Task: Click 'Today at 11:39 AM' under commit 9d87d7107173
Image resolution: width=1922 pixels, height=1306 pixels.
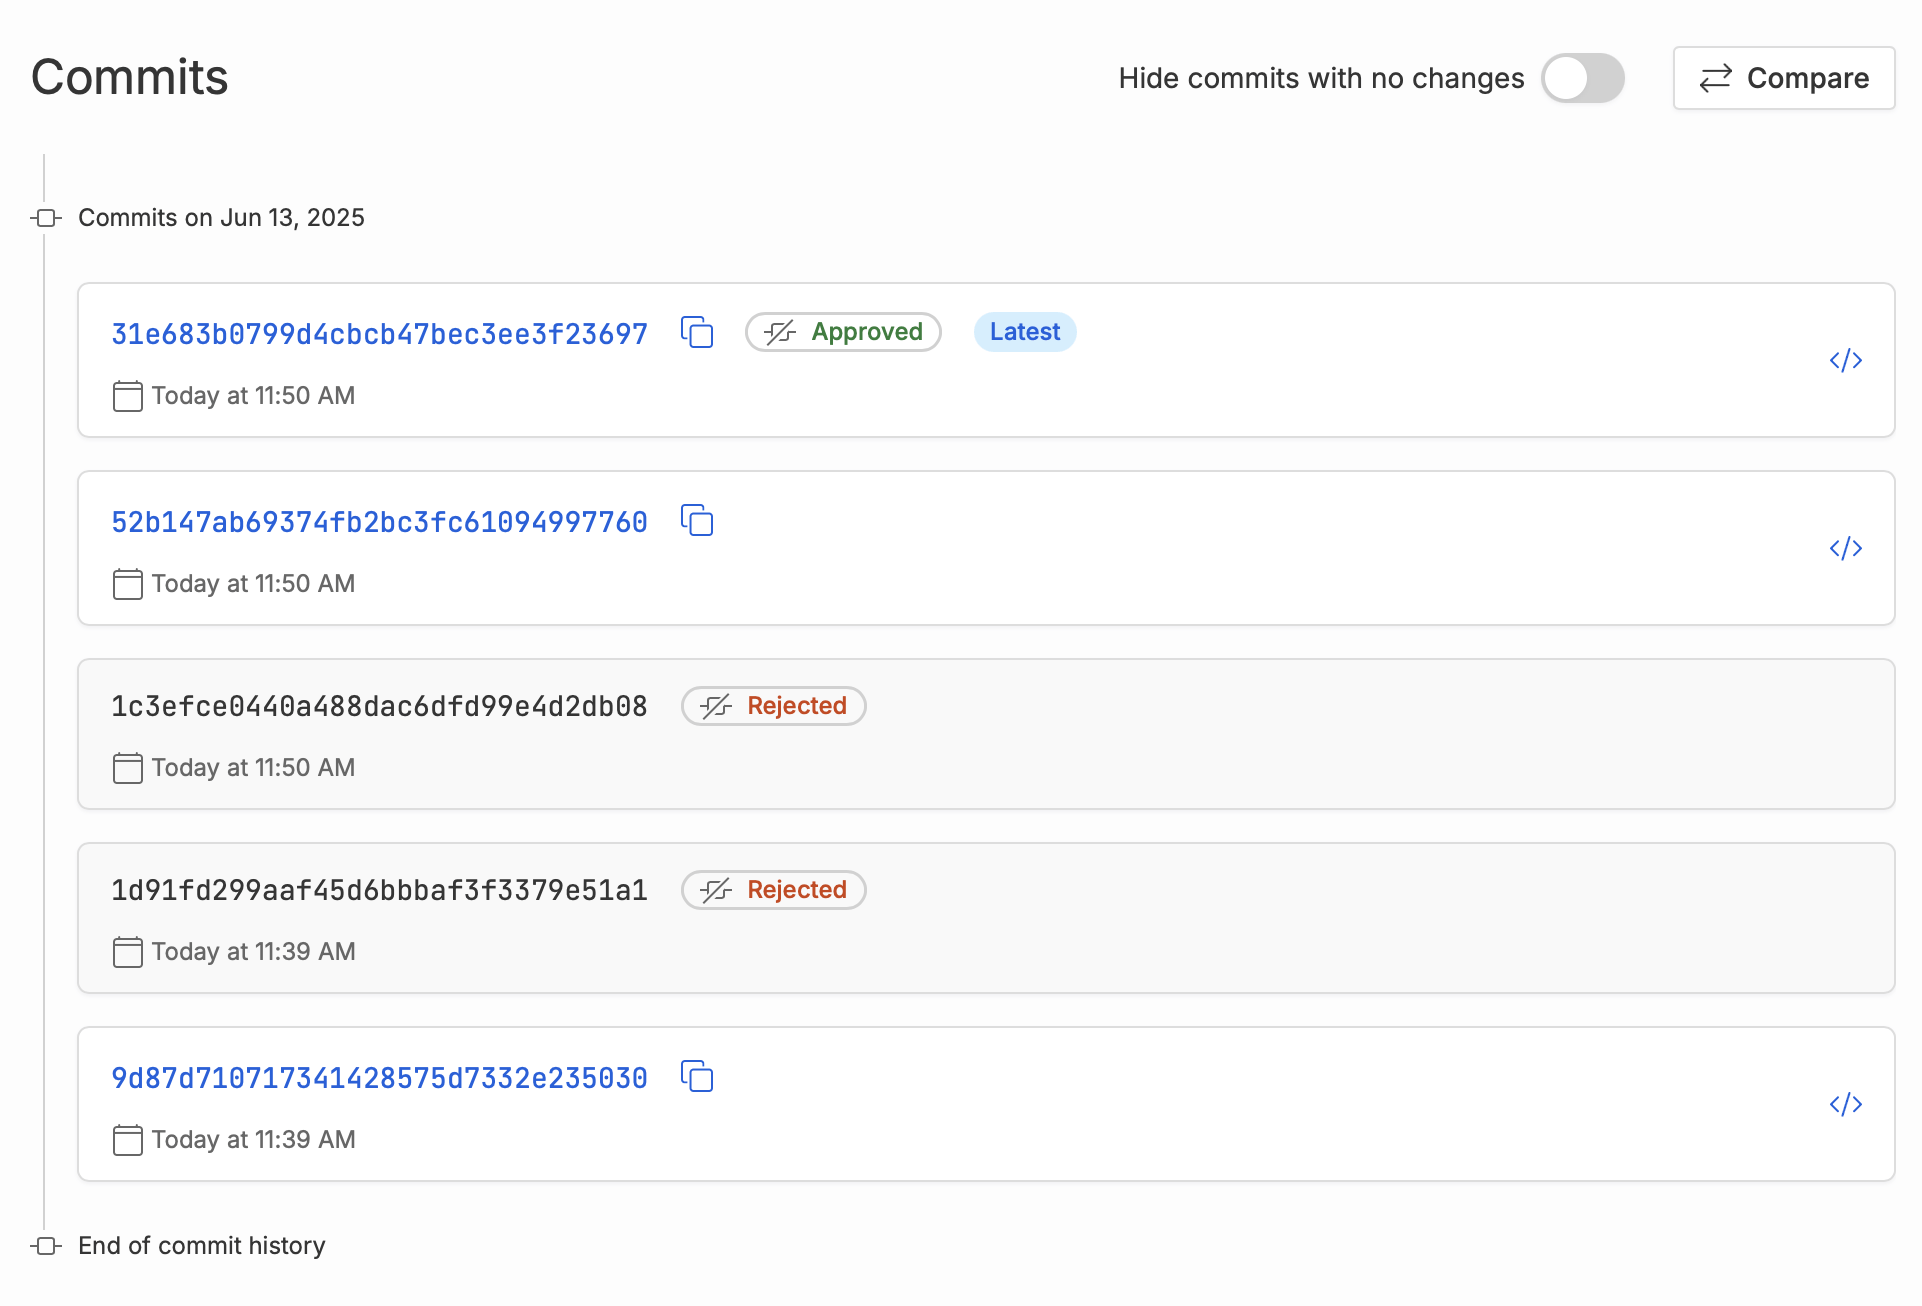Action: click(x=254, y=1140)
